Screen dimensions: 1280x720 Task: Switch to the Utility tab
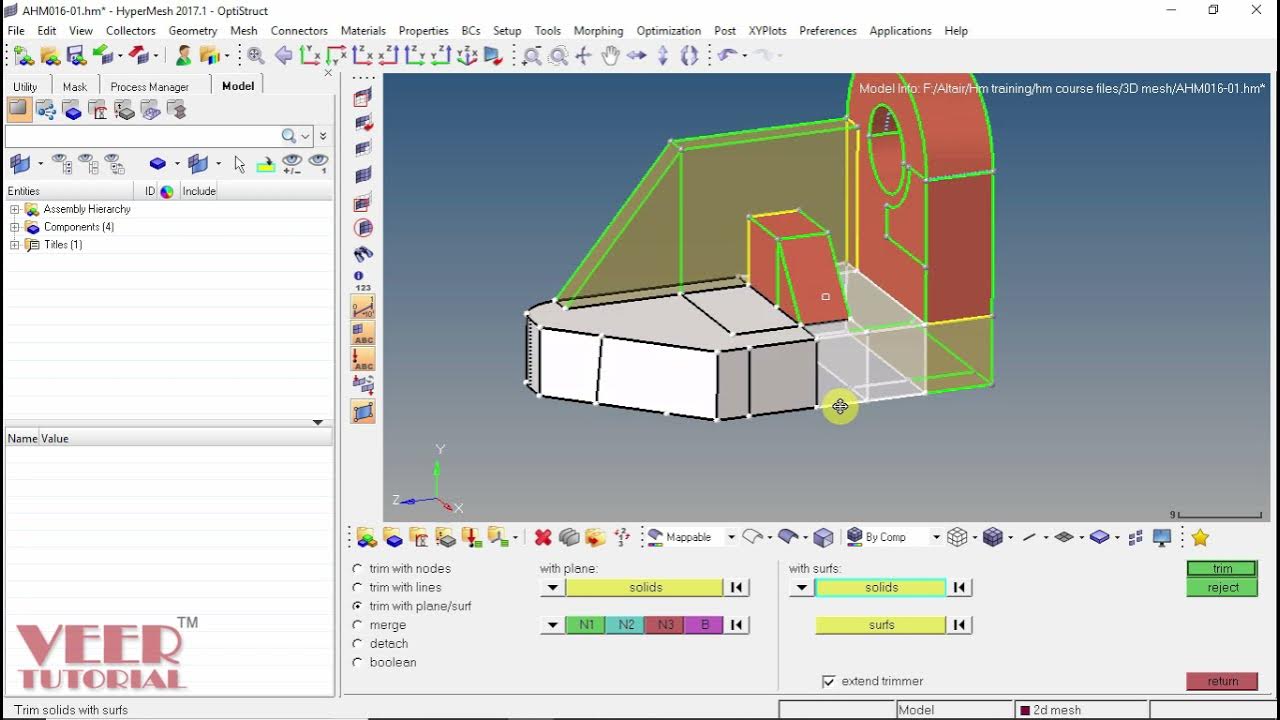(25, 87)
